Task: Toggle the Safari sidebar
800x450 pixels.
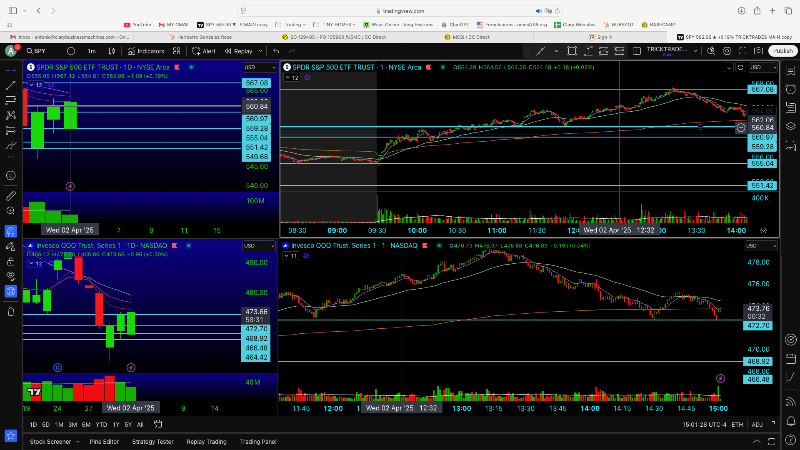Action: point(13,11)
